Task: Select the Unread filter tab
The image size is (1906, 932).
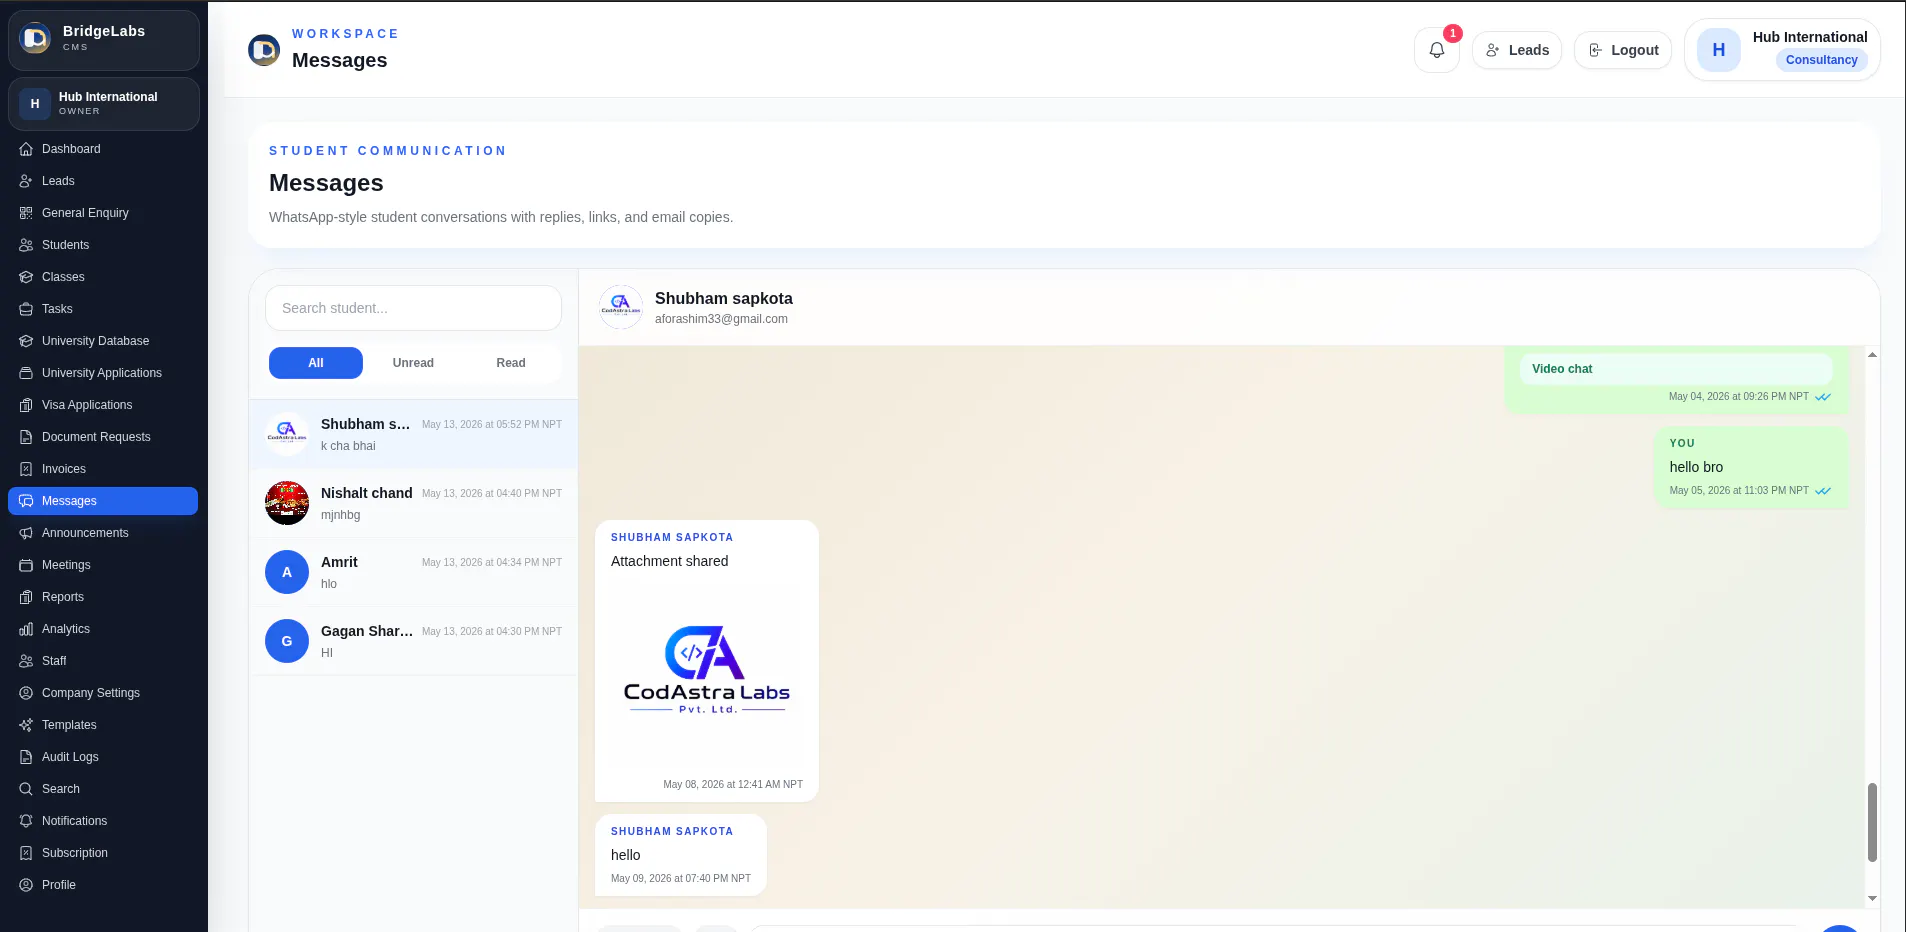Action: pos(413,363)
